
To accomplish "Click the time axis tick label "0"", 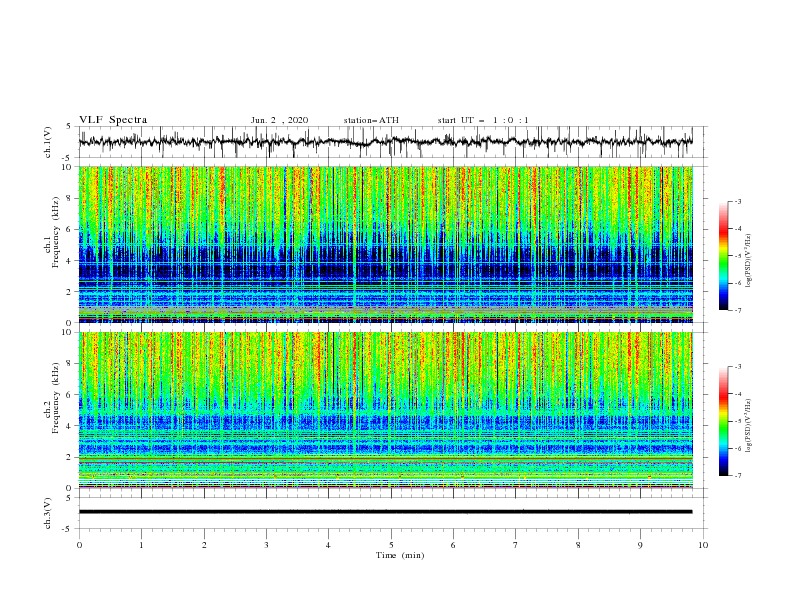I will coord(79,545).
